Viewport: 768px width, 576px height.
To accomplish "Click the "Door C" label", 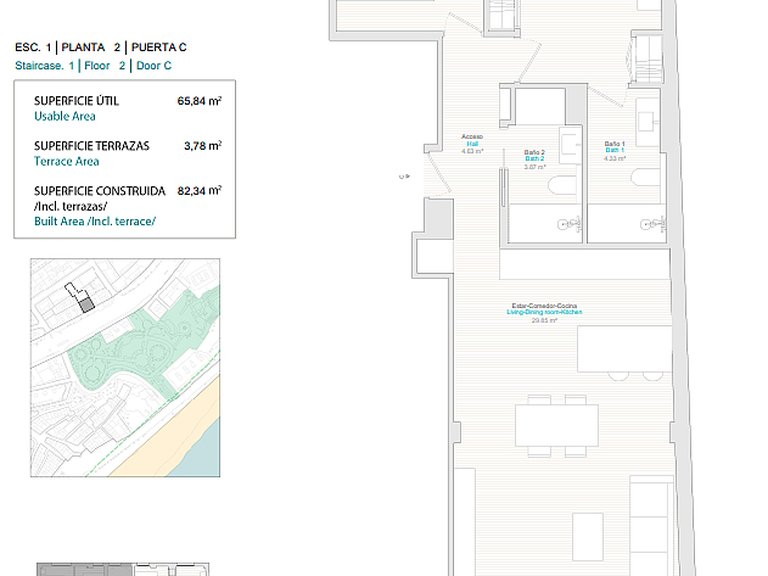I will pyautogui.click(x=154, y=66).
